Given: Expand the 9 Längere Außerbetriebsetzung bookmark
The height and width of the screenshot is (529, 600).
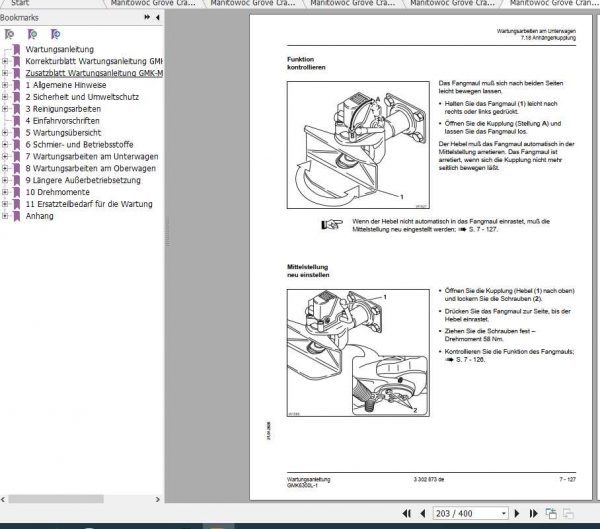Looking at the screenshot, I should click(x=5, y=180).
